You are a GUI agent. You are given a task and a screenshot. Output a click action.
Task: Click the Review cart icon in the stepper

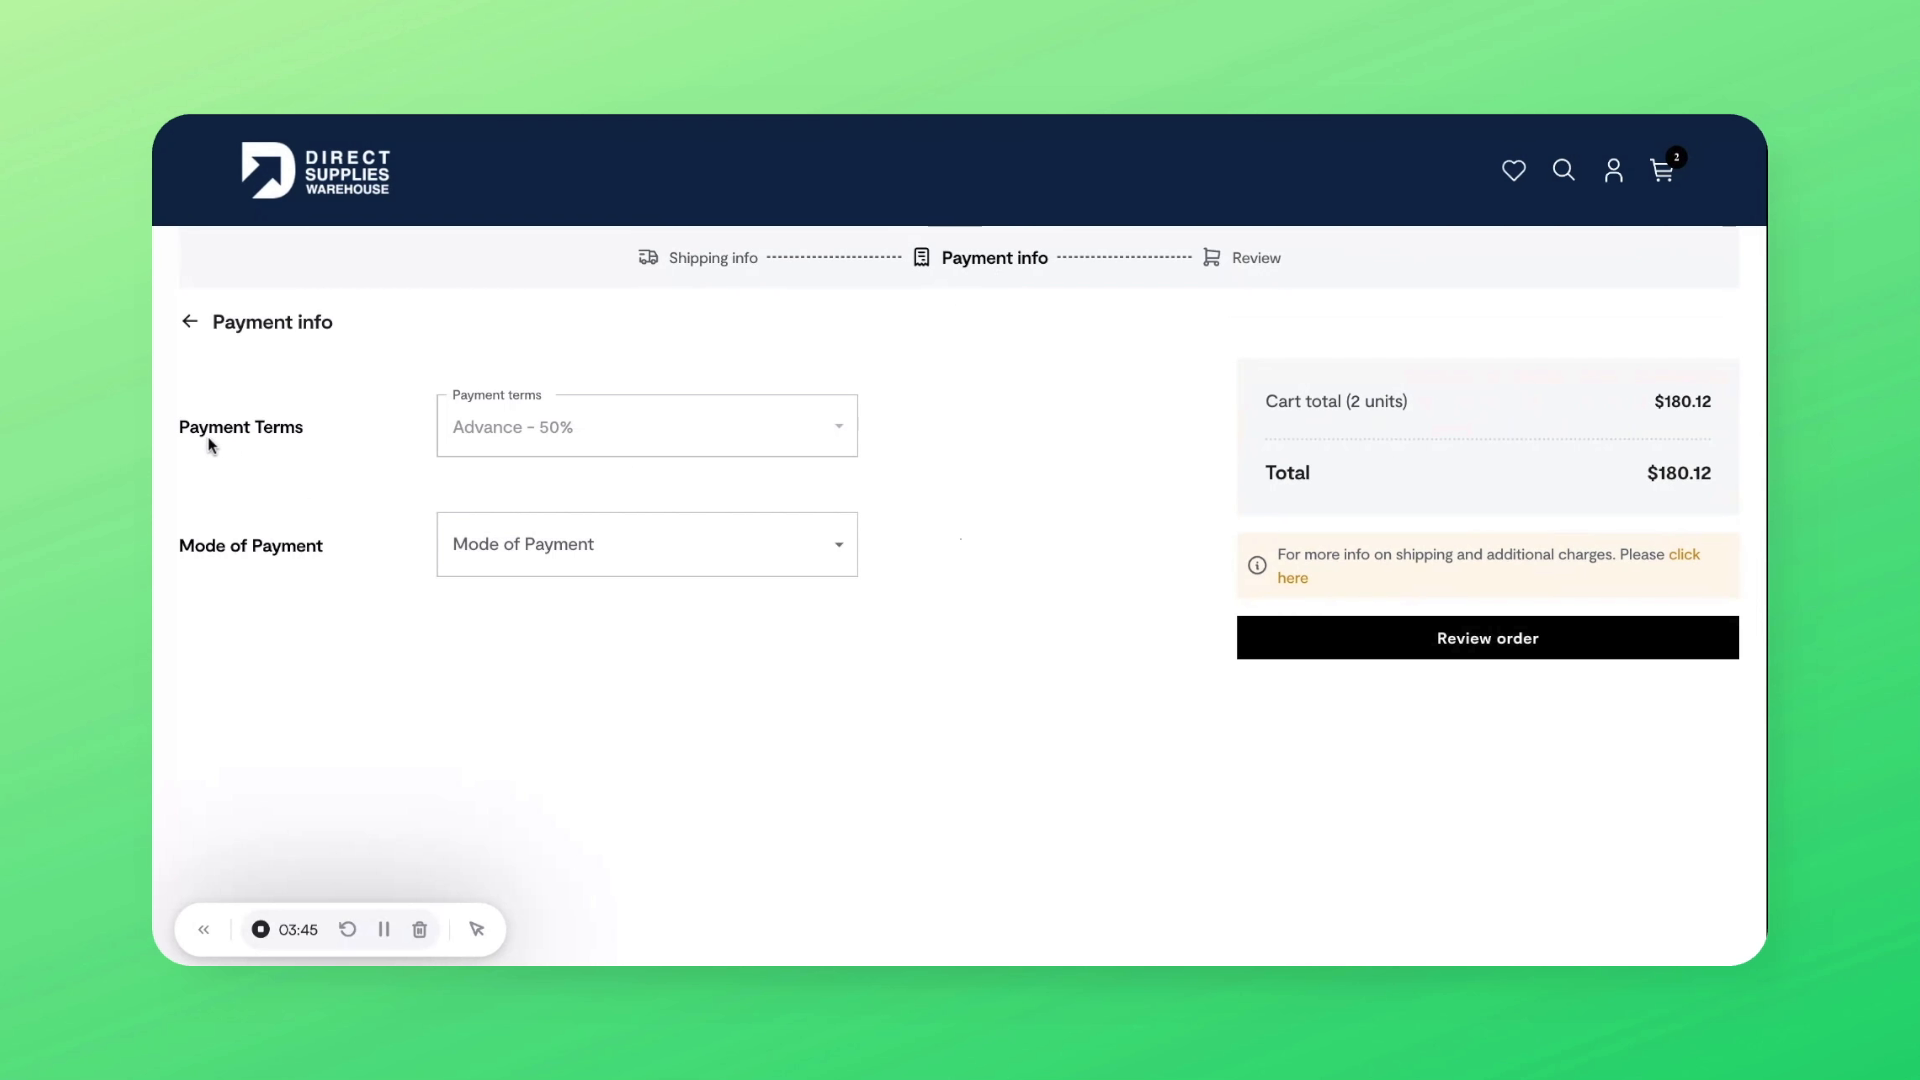pyautogui.click(x=1212, y=257)
